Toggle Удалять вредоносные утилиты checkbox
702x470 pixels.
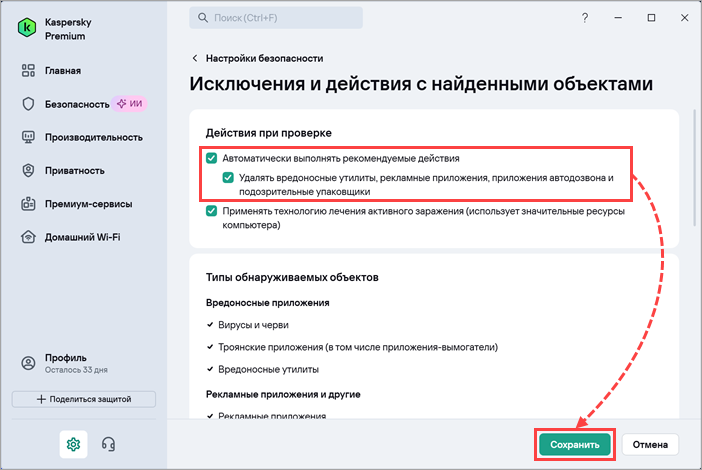[x=228, y=178]
